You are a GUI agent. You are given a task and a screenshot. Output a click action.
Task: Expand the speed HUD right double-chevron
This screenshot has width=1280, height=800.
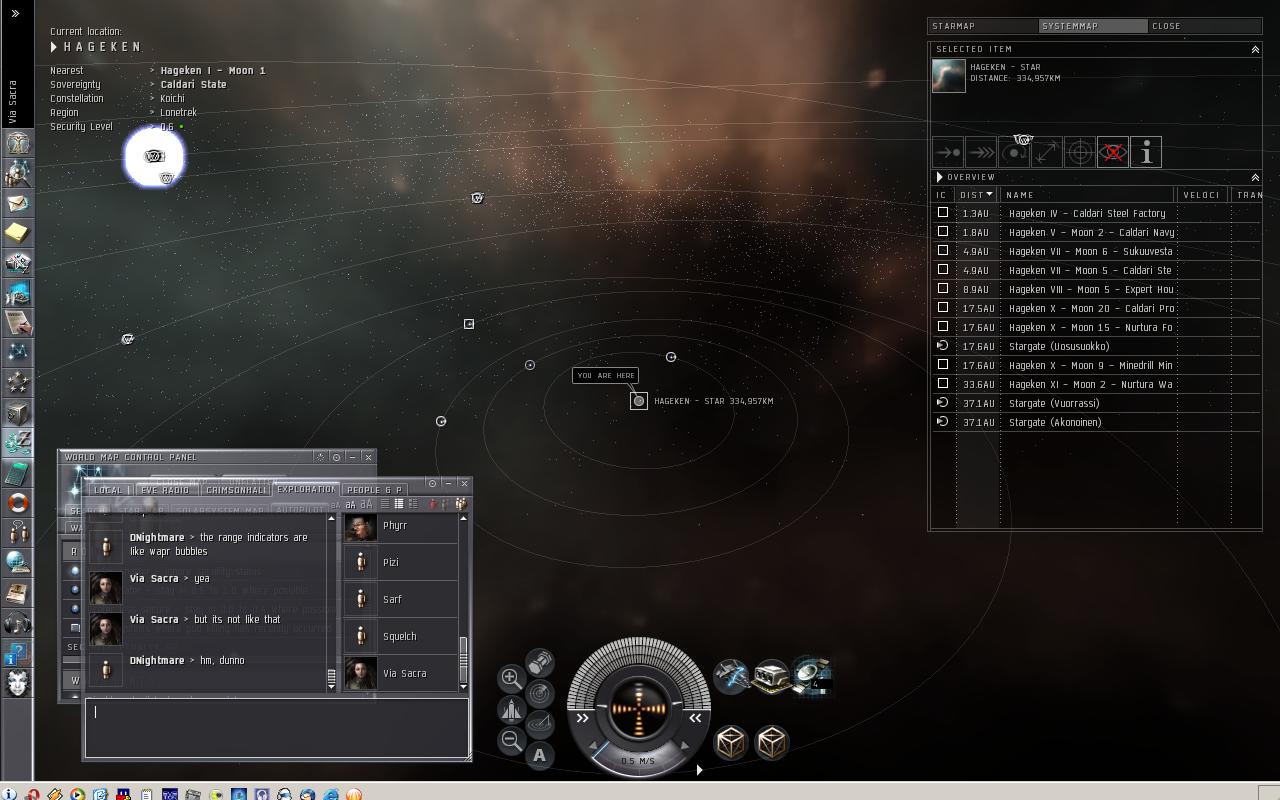click(x=695, y=718)
